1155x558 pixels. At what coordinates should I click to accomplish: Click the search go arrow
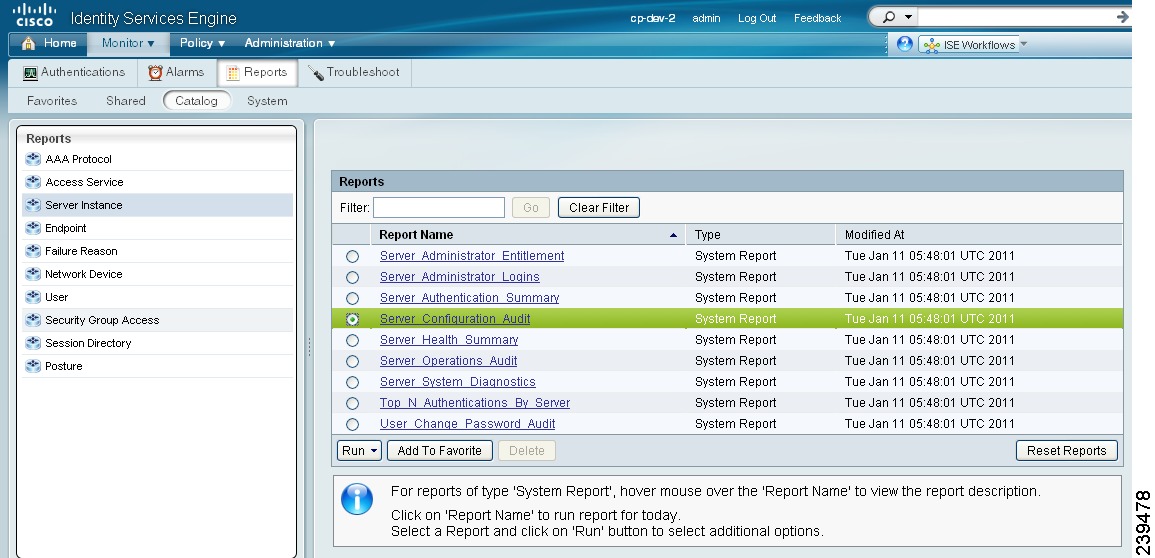tap(1122, 17)
